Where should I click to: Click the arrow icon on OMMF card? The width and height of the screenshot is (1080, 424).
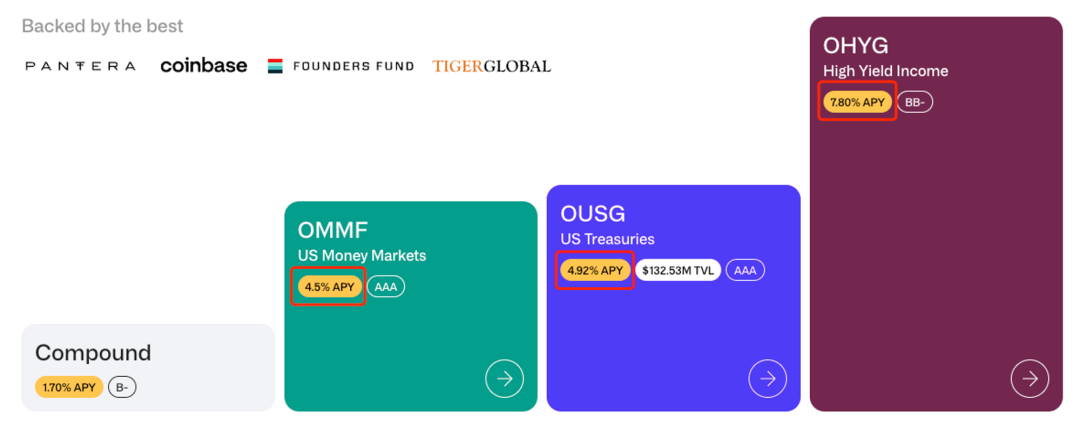(504, 379)
